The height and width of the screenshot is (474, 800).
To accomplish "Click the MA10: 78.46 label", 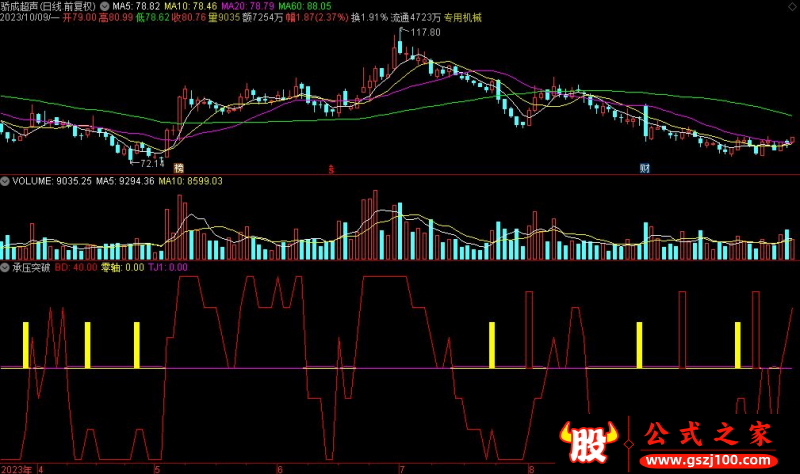I will tap(191, 6).
